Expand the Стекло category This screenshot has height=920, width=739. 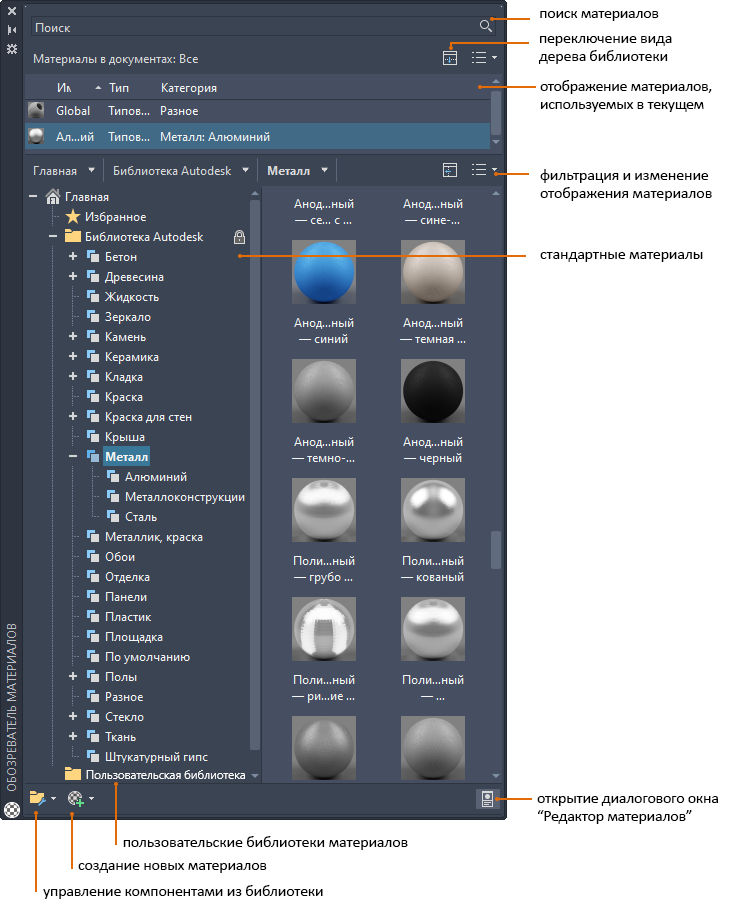[73, 716]
